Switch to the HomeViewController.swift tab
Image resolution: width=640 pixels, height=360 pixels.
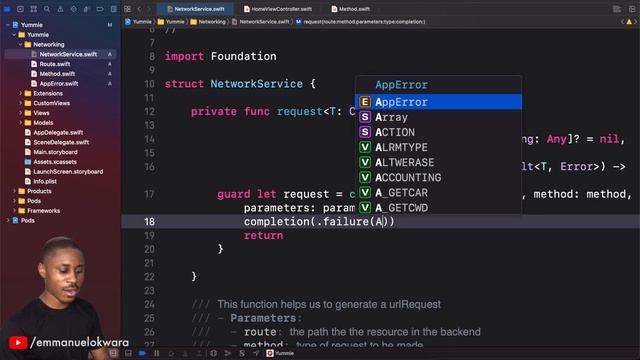click(x=278, y=9)
